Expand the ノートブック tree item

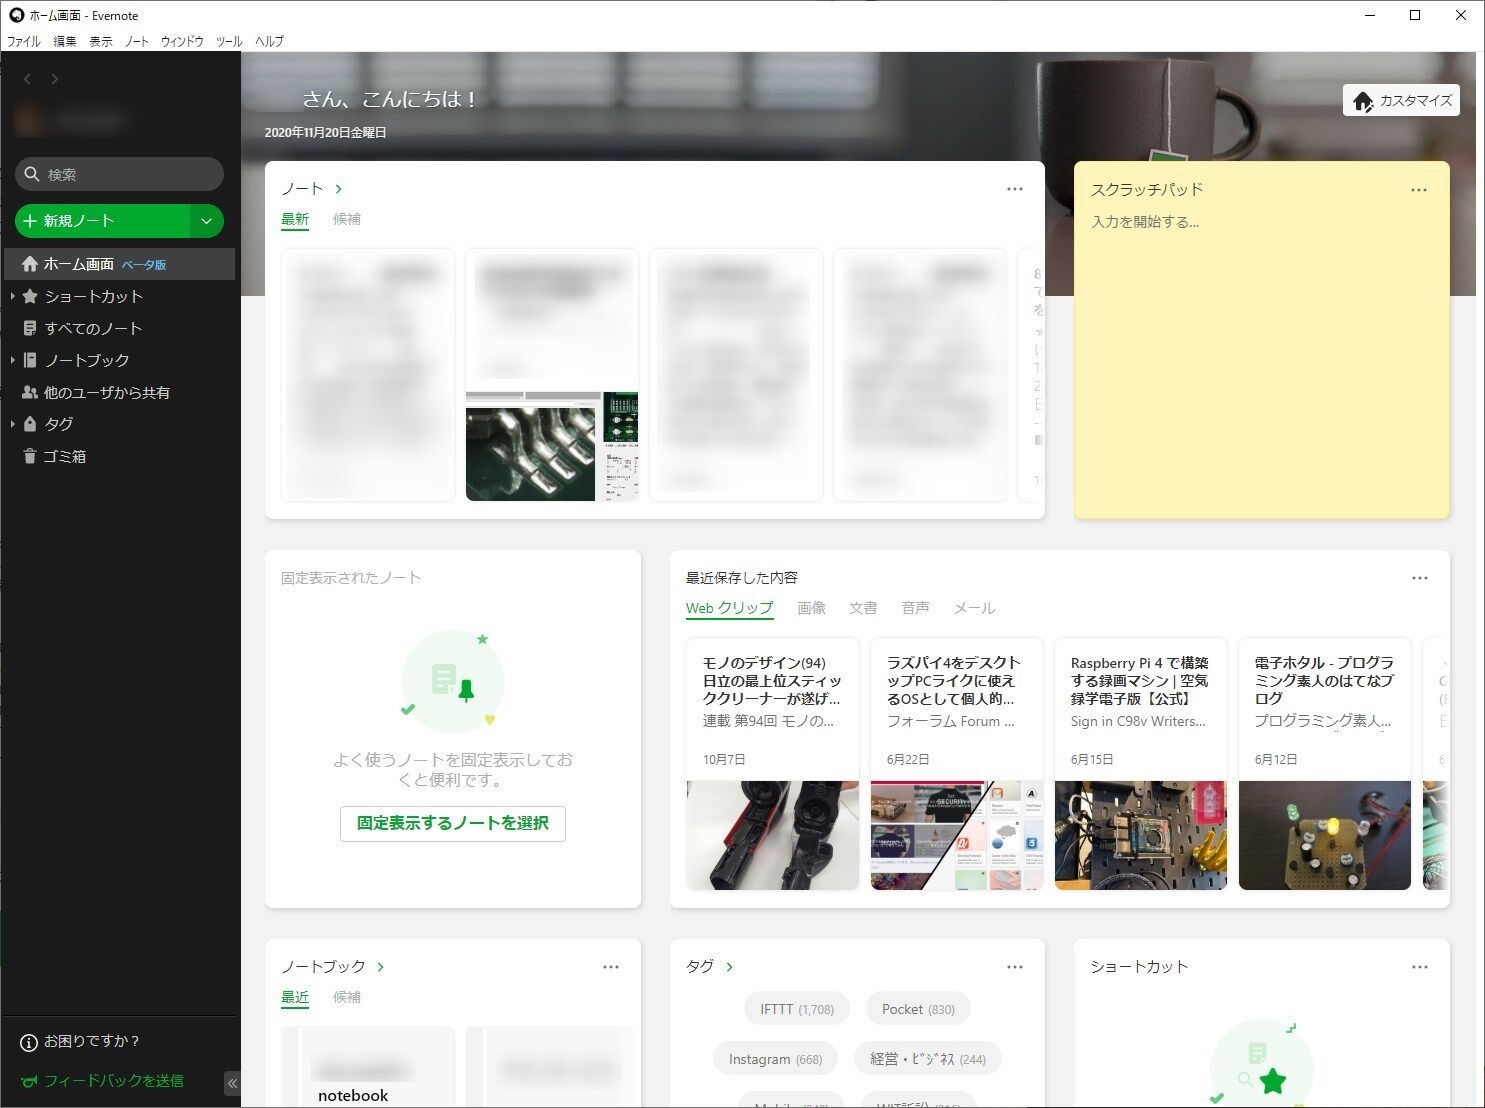[x=12, y=360]
